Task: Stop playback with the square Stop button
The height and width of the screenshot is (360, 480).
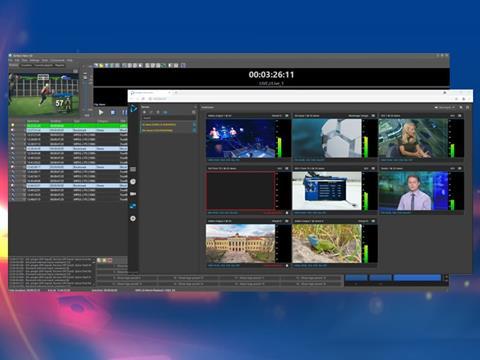Action: click(x=113, y=112)
